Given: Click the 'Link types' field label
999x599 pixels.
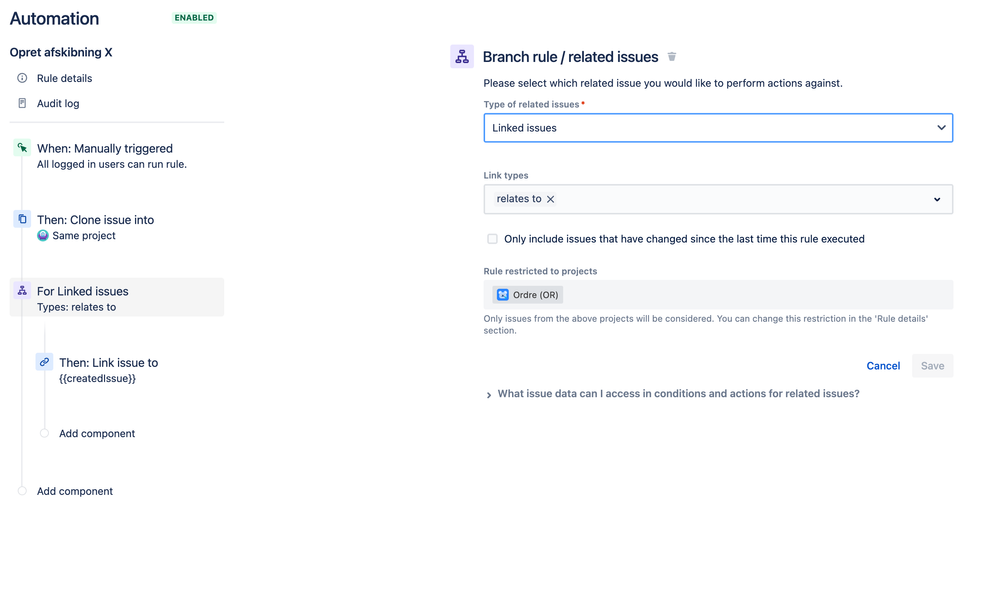Looking at the screenshot, I should point(506,175).
